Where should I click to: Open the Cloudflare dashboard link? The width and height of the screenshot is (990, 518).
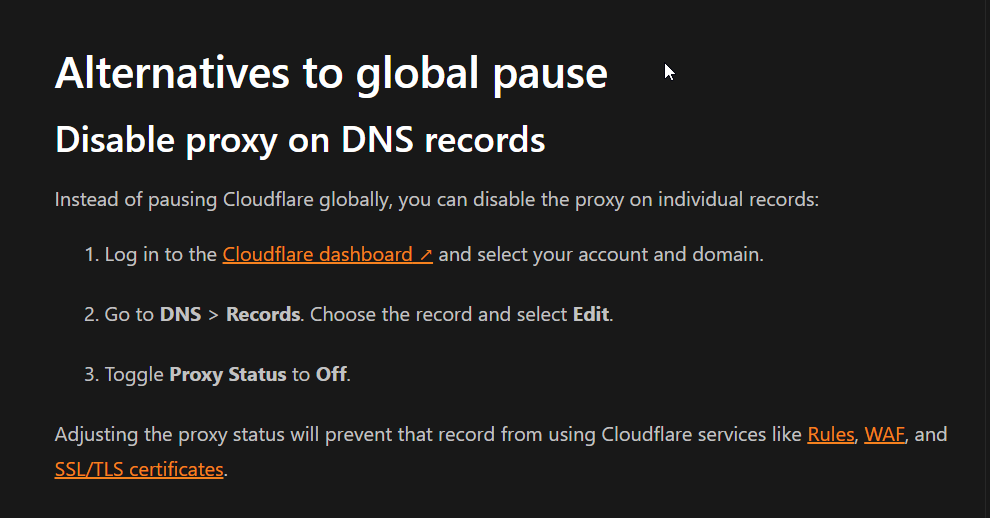tap(327, 255)
